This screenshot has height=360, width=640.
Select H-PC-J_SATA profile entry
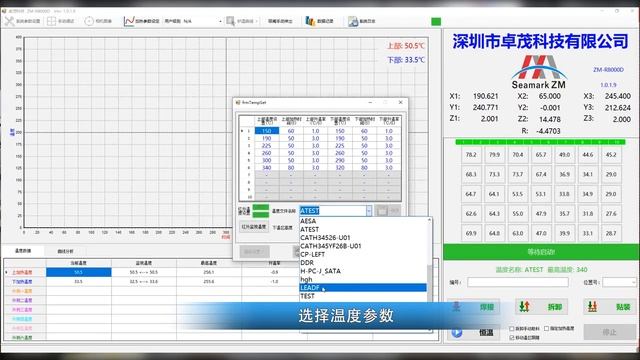coord(363,271)
